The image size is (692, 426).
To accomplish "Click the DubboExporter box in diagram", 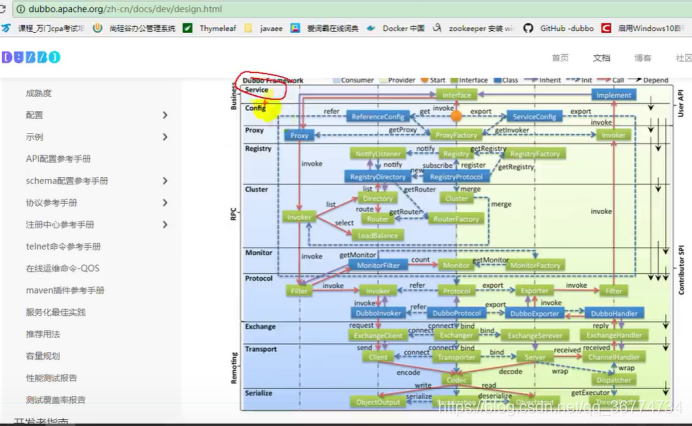I will [534, 313].
